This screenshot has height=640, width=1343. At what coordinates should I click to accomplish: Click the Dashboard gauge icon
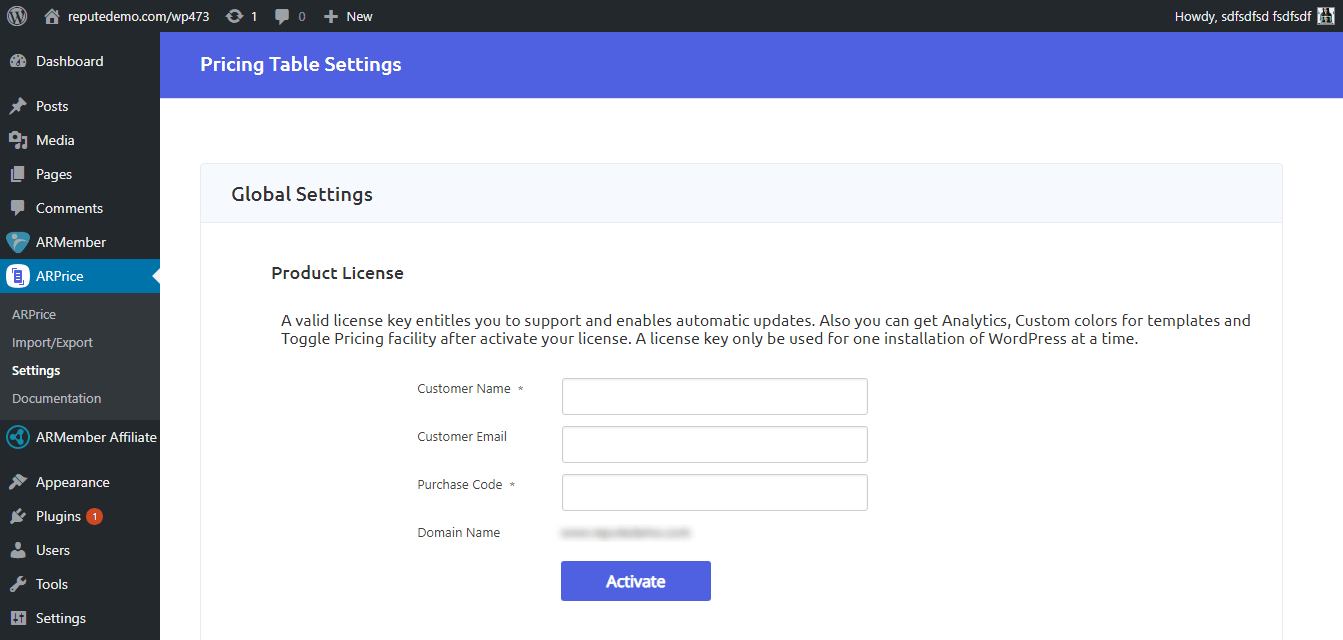[x=18, y=61]
